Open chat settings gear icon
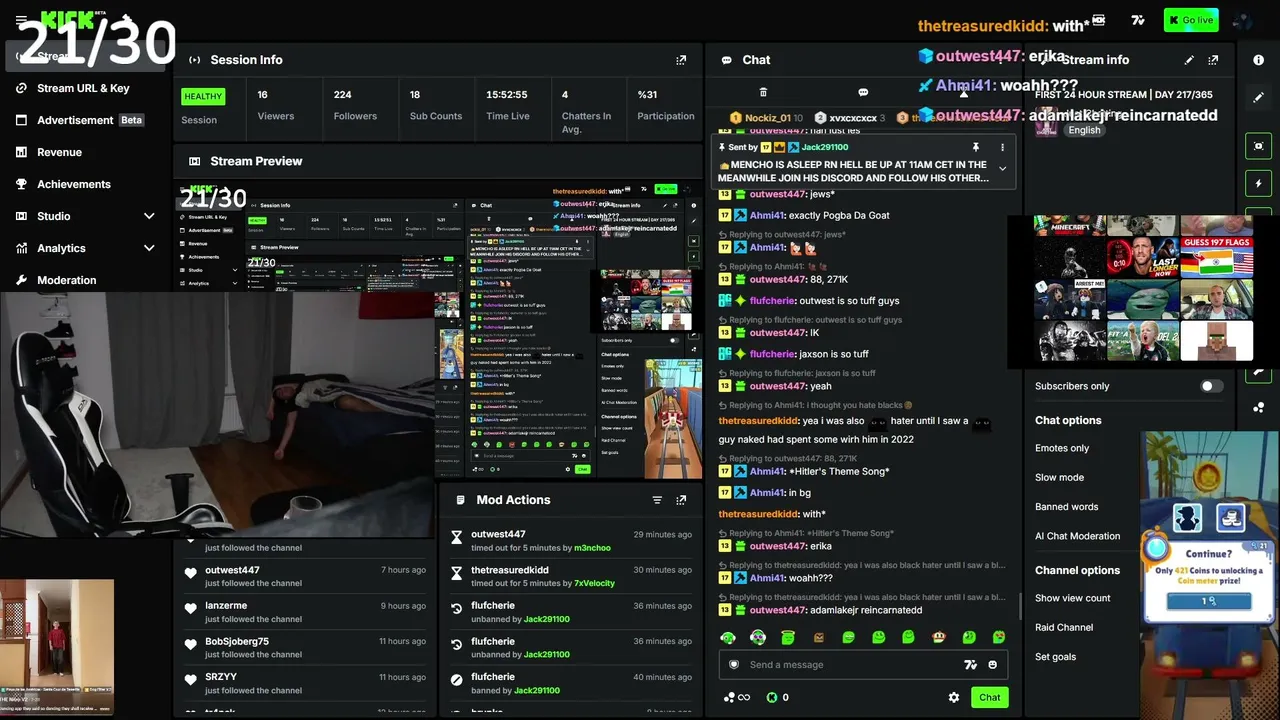The width and height of the screenshot is (1280, 720). (x=954, y=698)
